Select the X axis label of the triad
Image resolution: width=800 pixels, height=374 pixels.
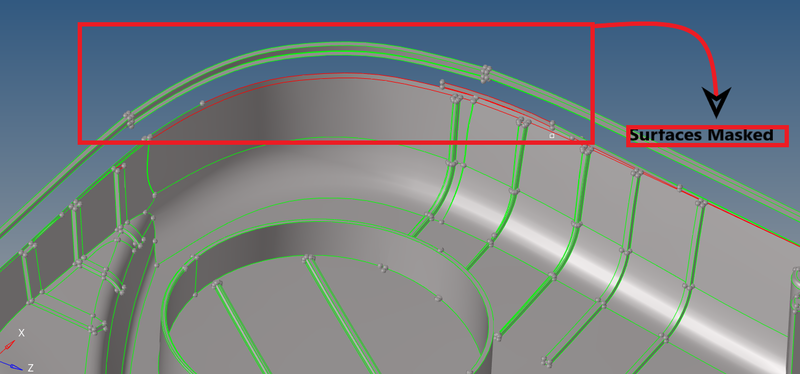click(21, 333)
